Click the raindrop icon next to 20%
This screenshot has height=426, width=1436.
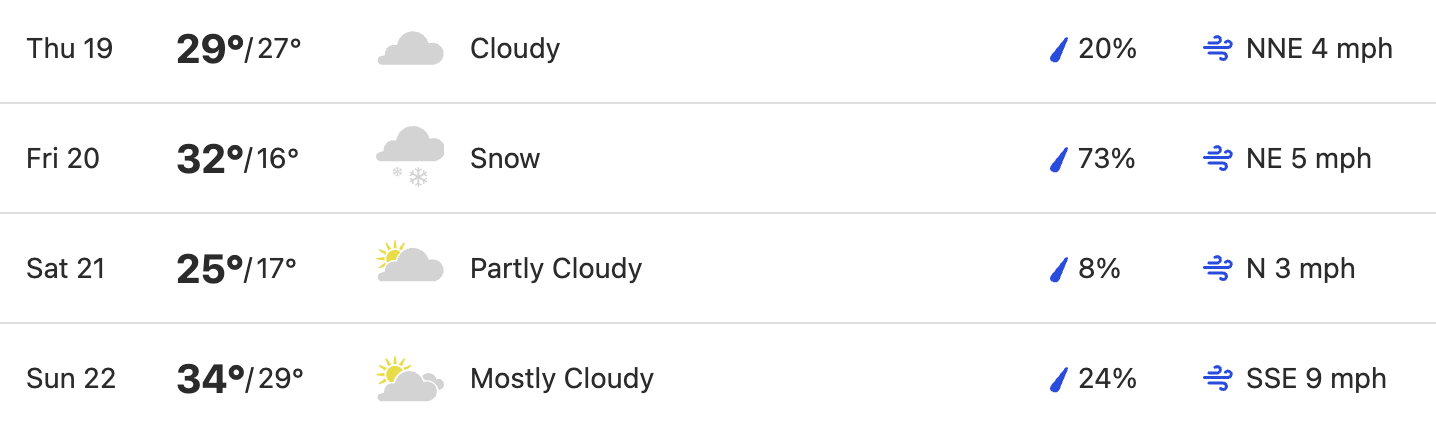coord(1059,49)
